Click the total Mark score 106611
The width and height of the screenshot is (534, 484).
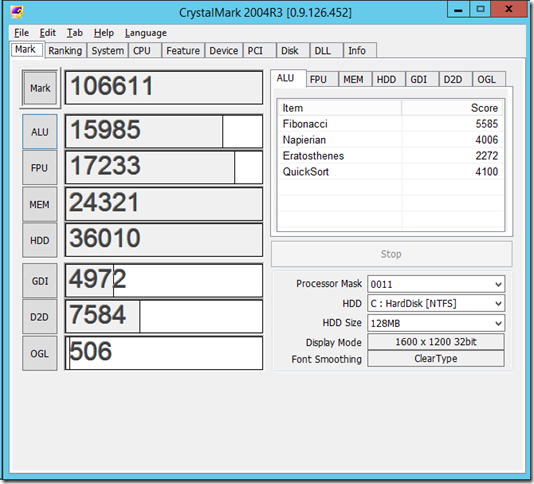point(164,87)
